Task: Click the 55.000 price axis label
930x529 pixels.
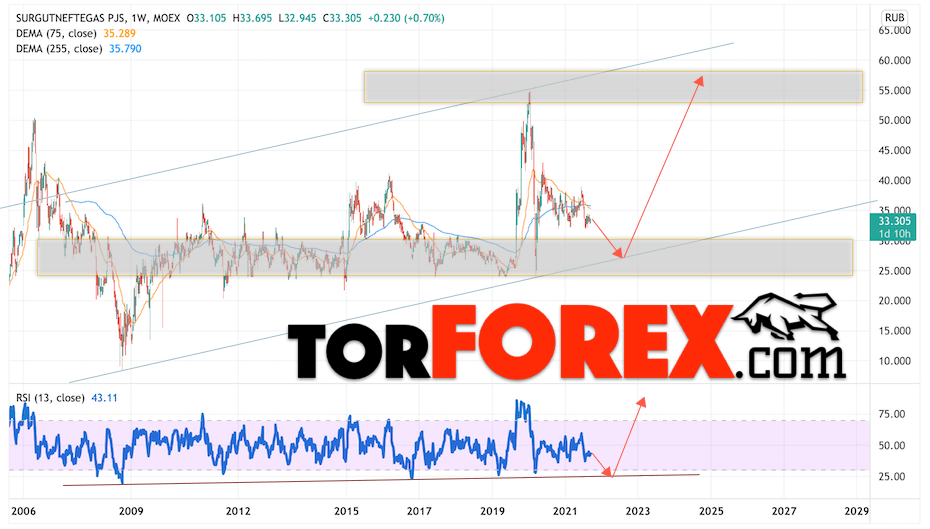Action: (894, 91)
